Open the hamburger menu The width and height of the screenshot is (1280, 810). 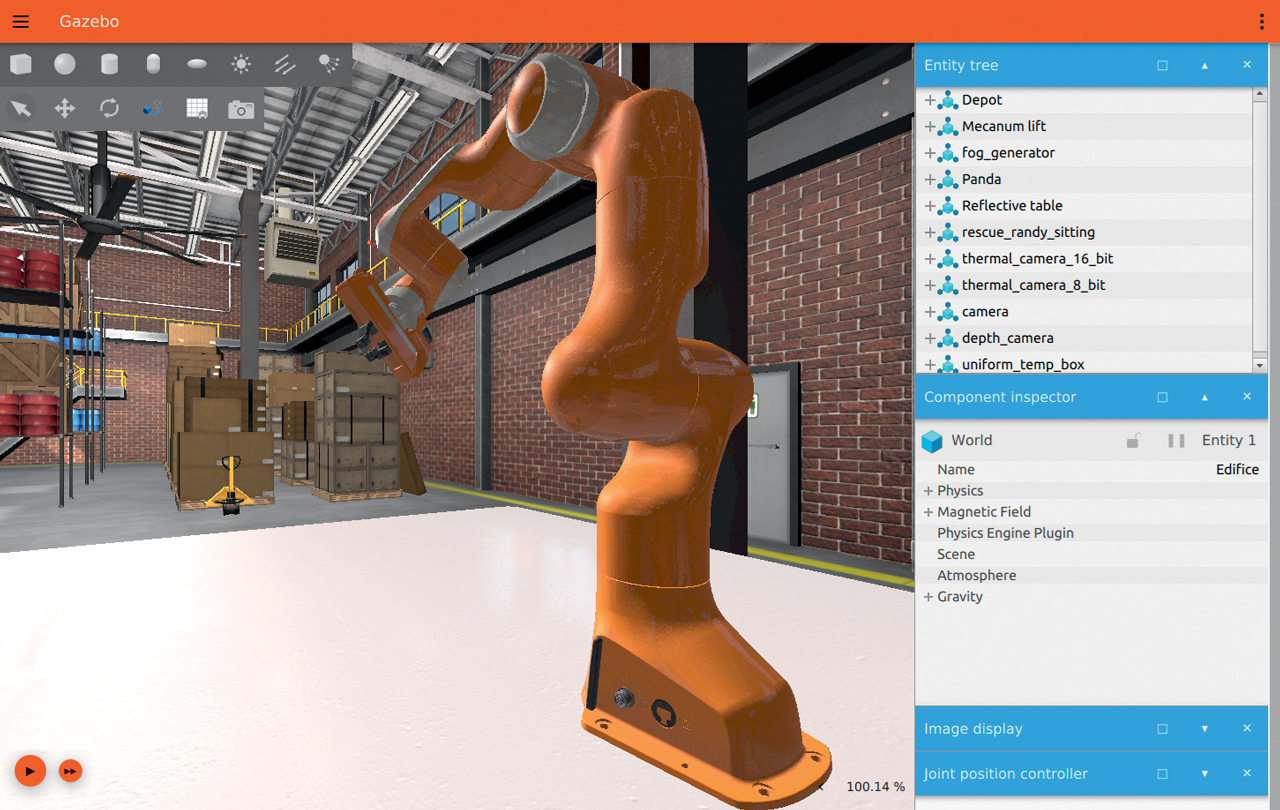[21, 22]
